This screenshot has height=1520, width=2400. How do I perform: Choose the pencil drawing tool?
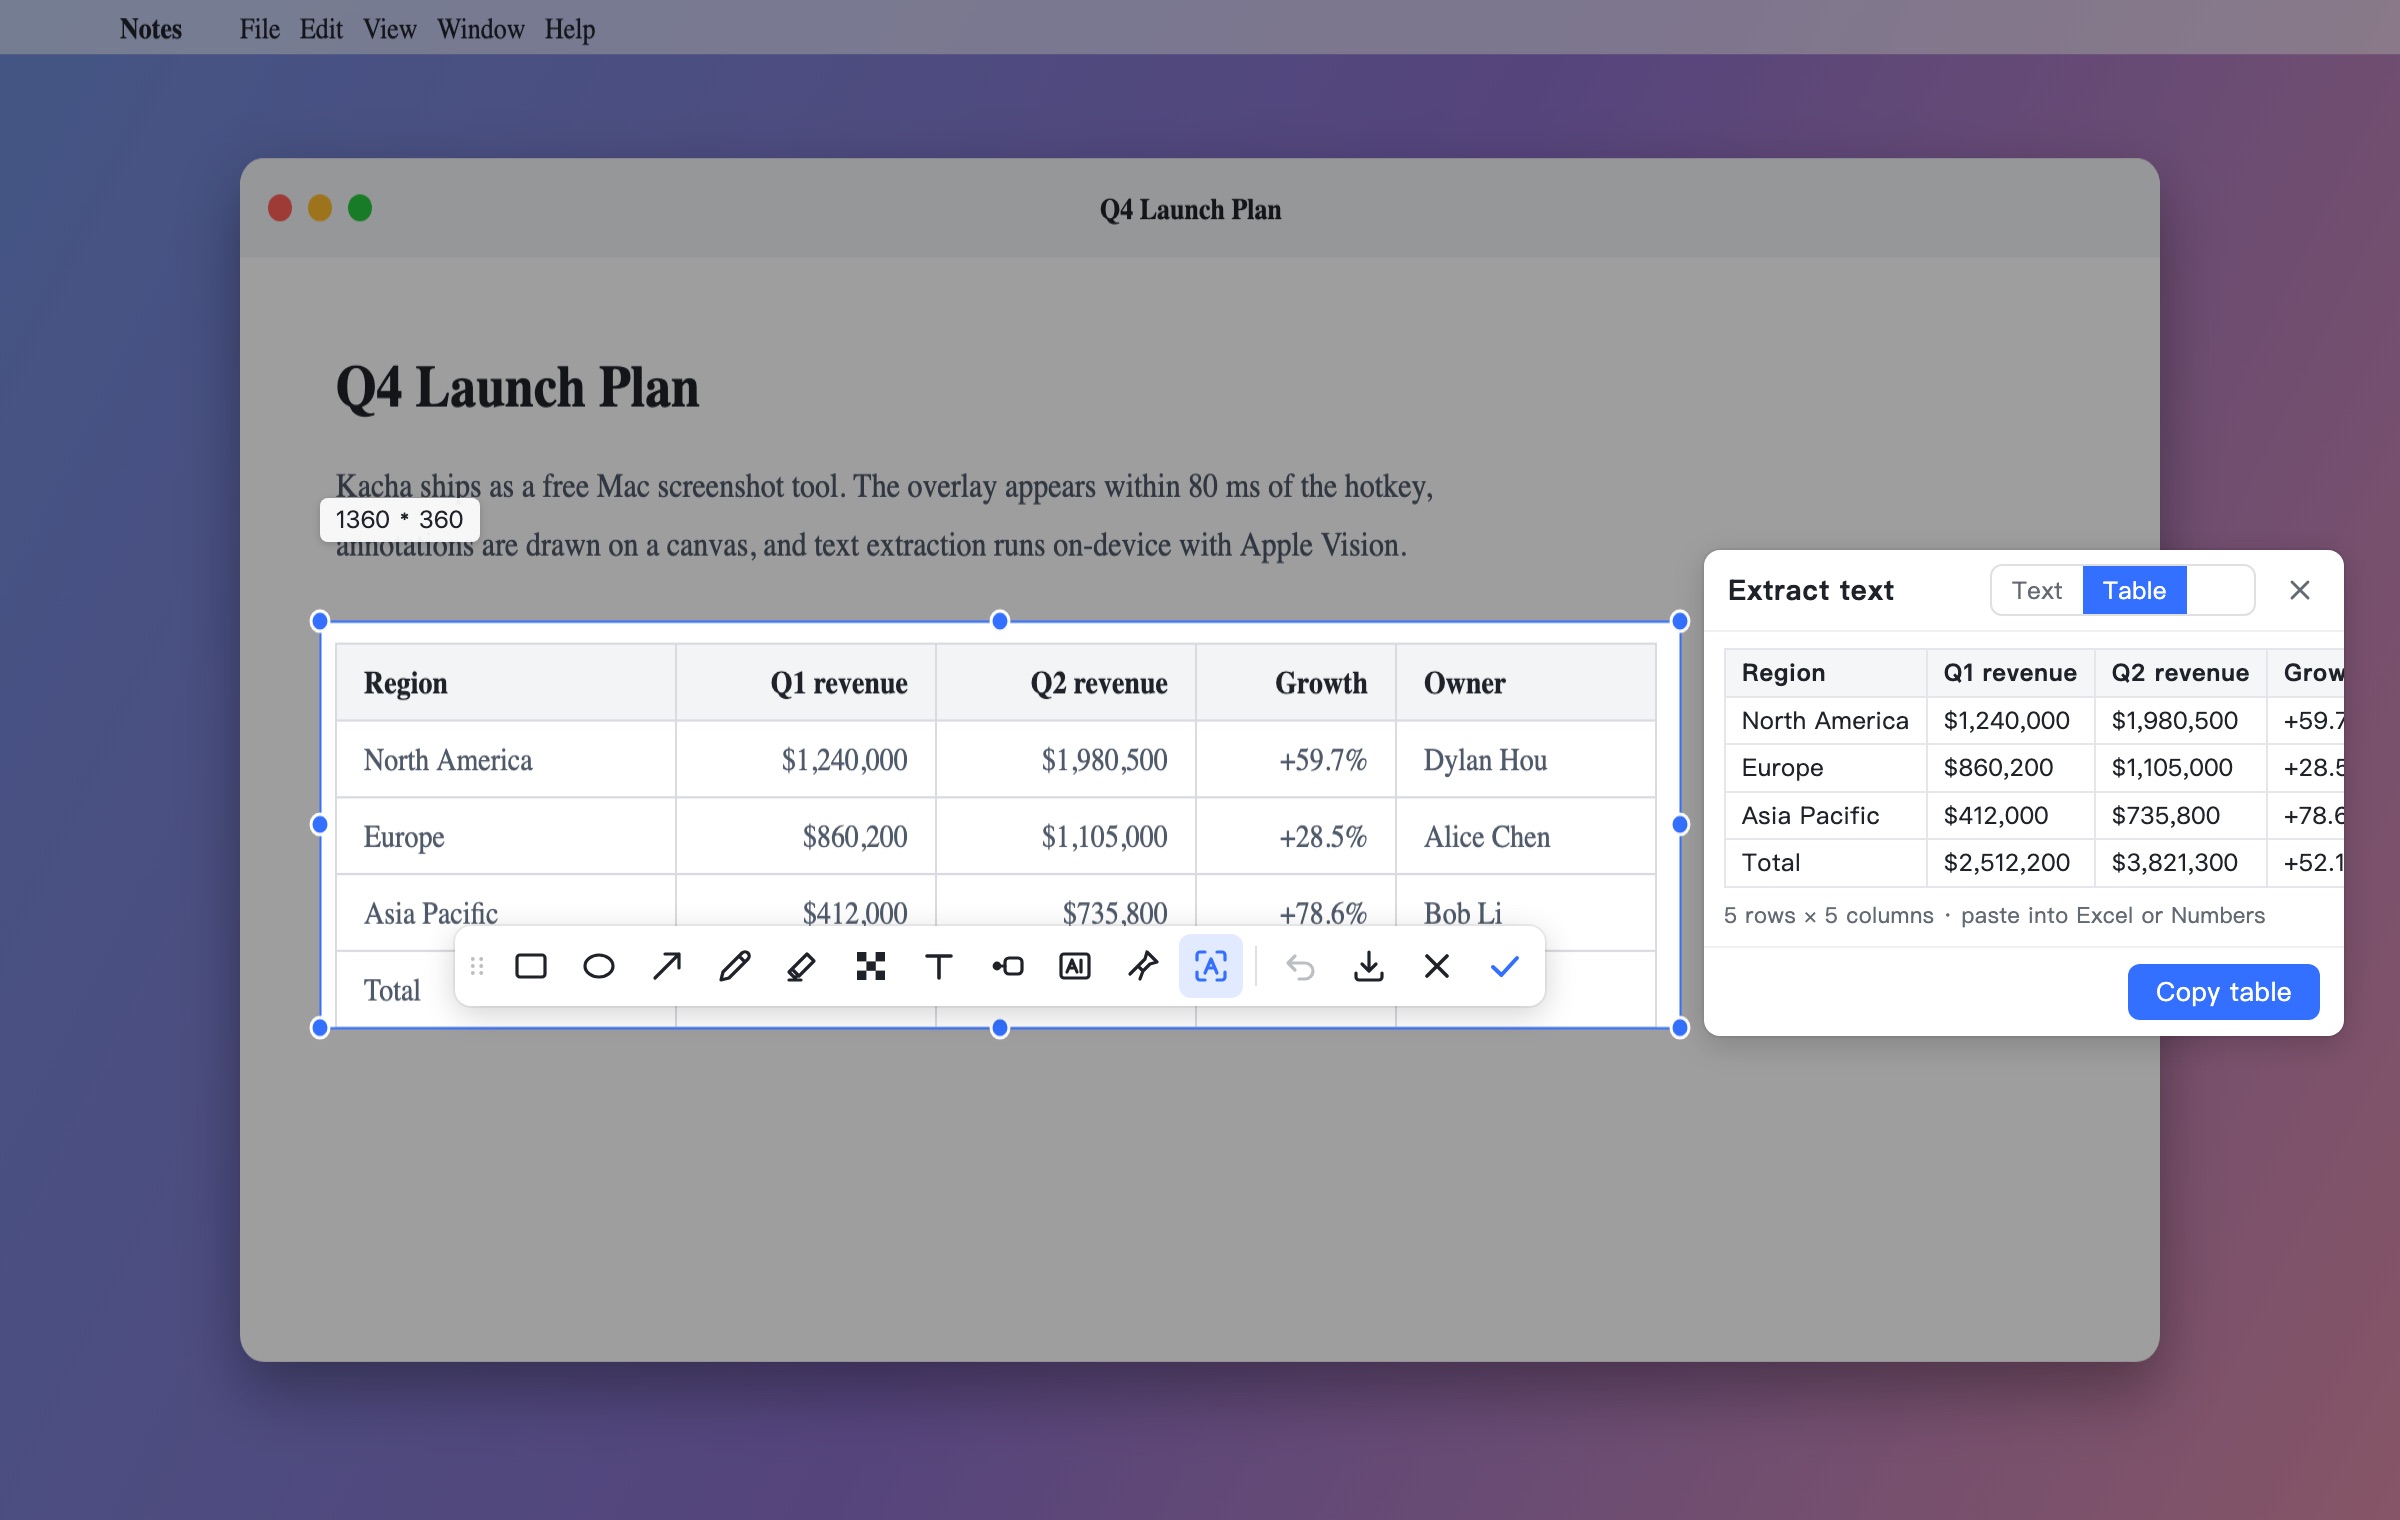click(x=734, y=966)
